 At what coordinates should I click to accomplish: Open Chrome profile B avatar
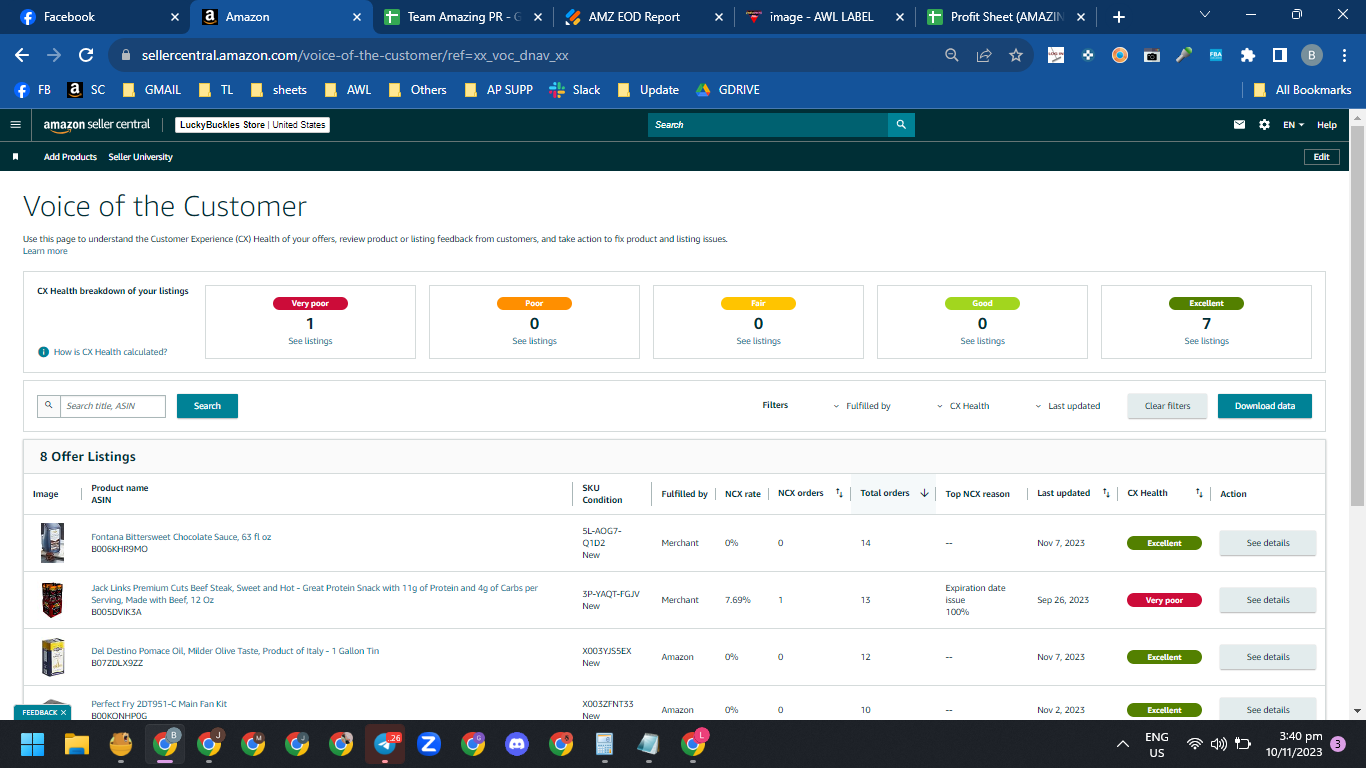1312,55
